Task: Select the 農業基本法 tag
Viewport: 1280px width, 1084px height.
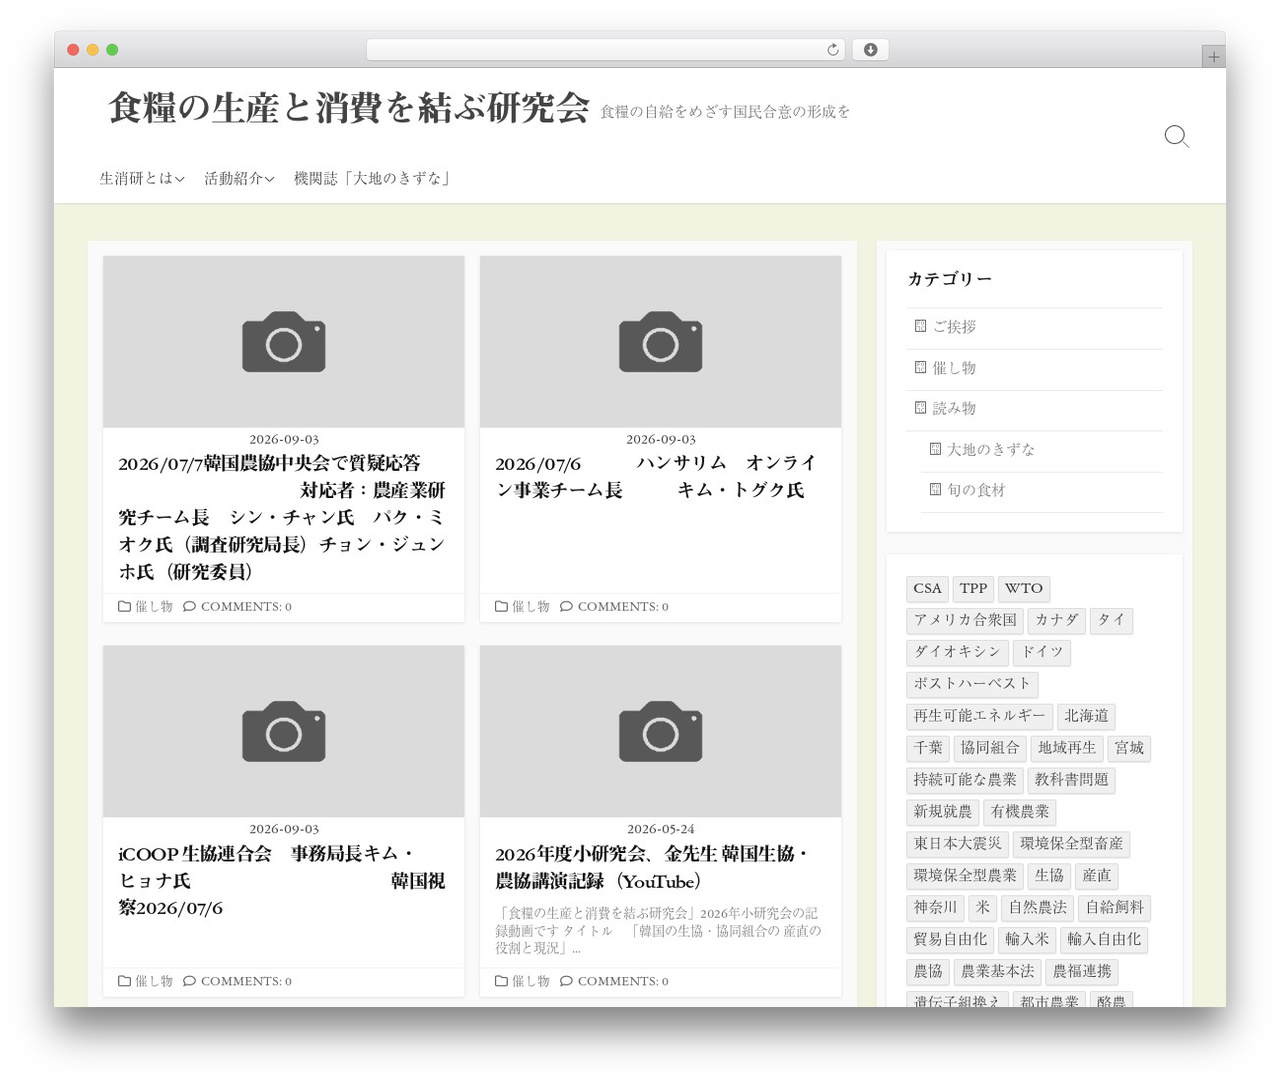Action: pyautogui.click(x=997, y=972)
